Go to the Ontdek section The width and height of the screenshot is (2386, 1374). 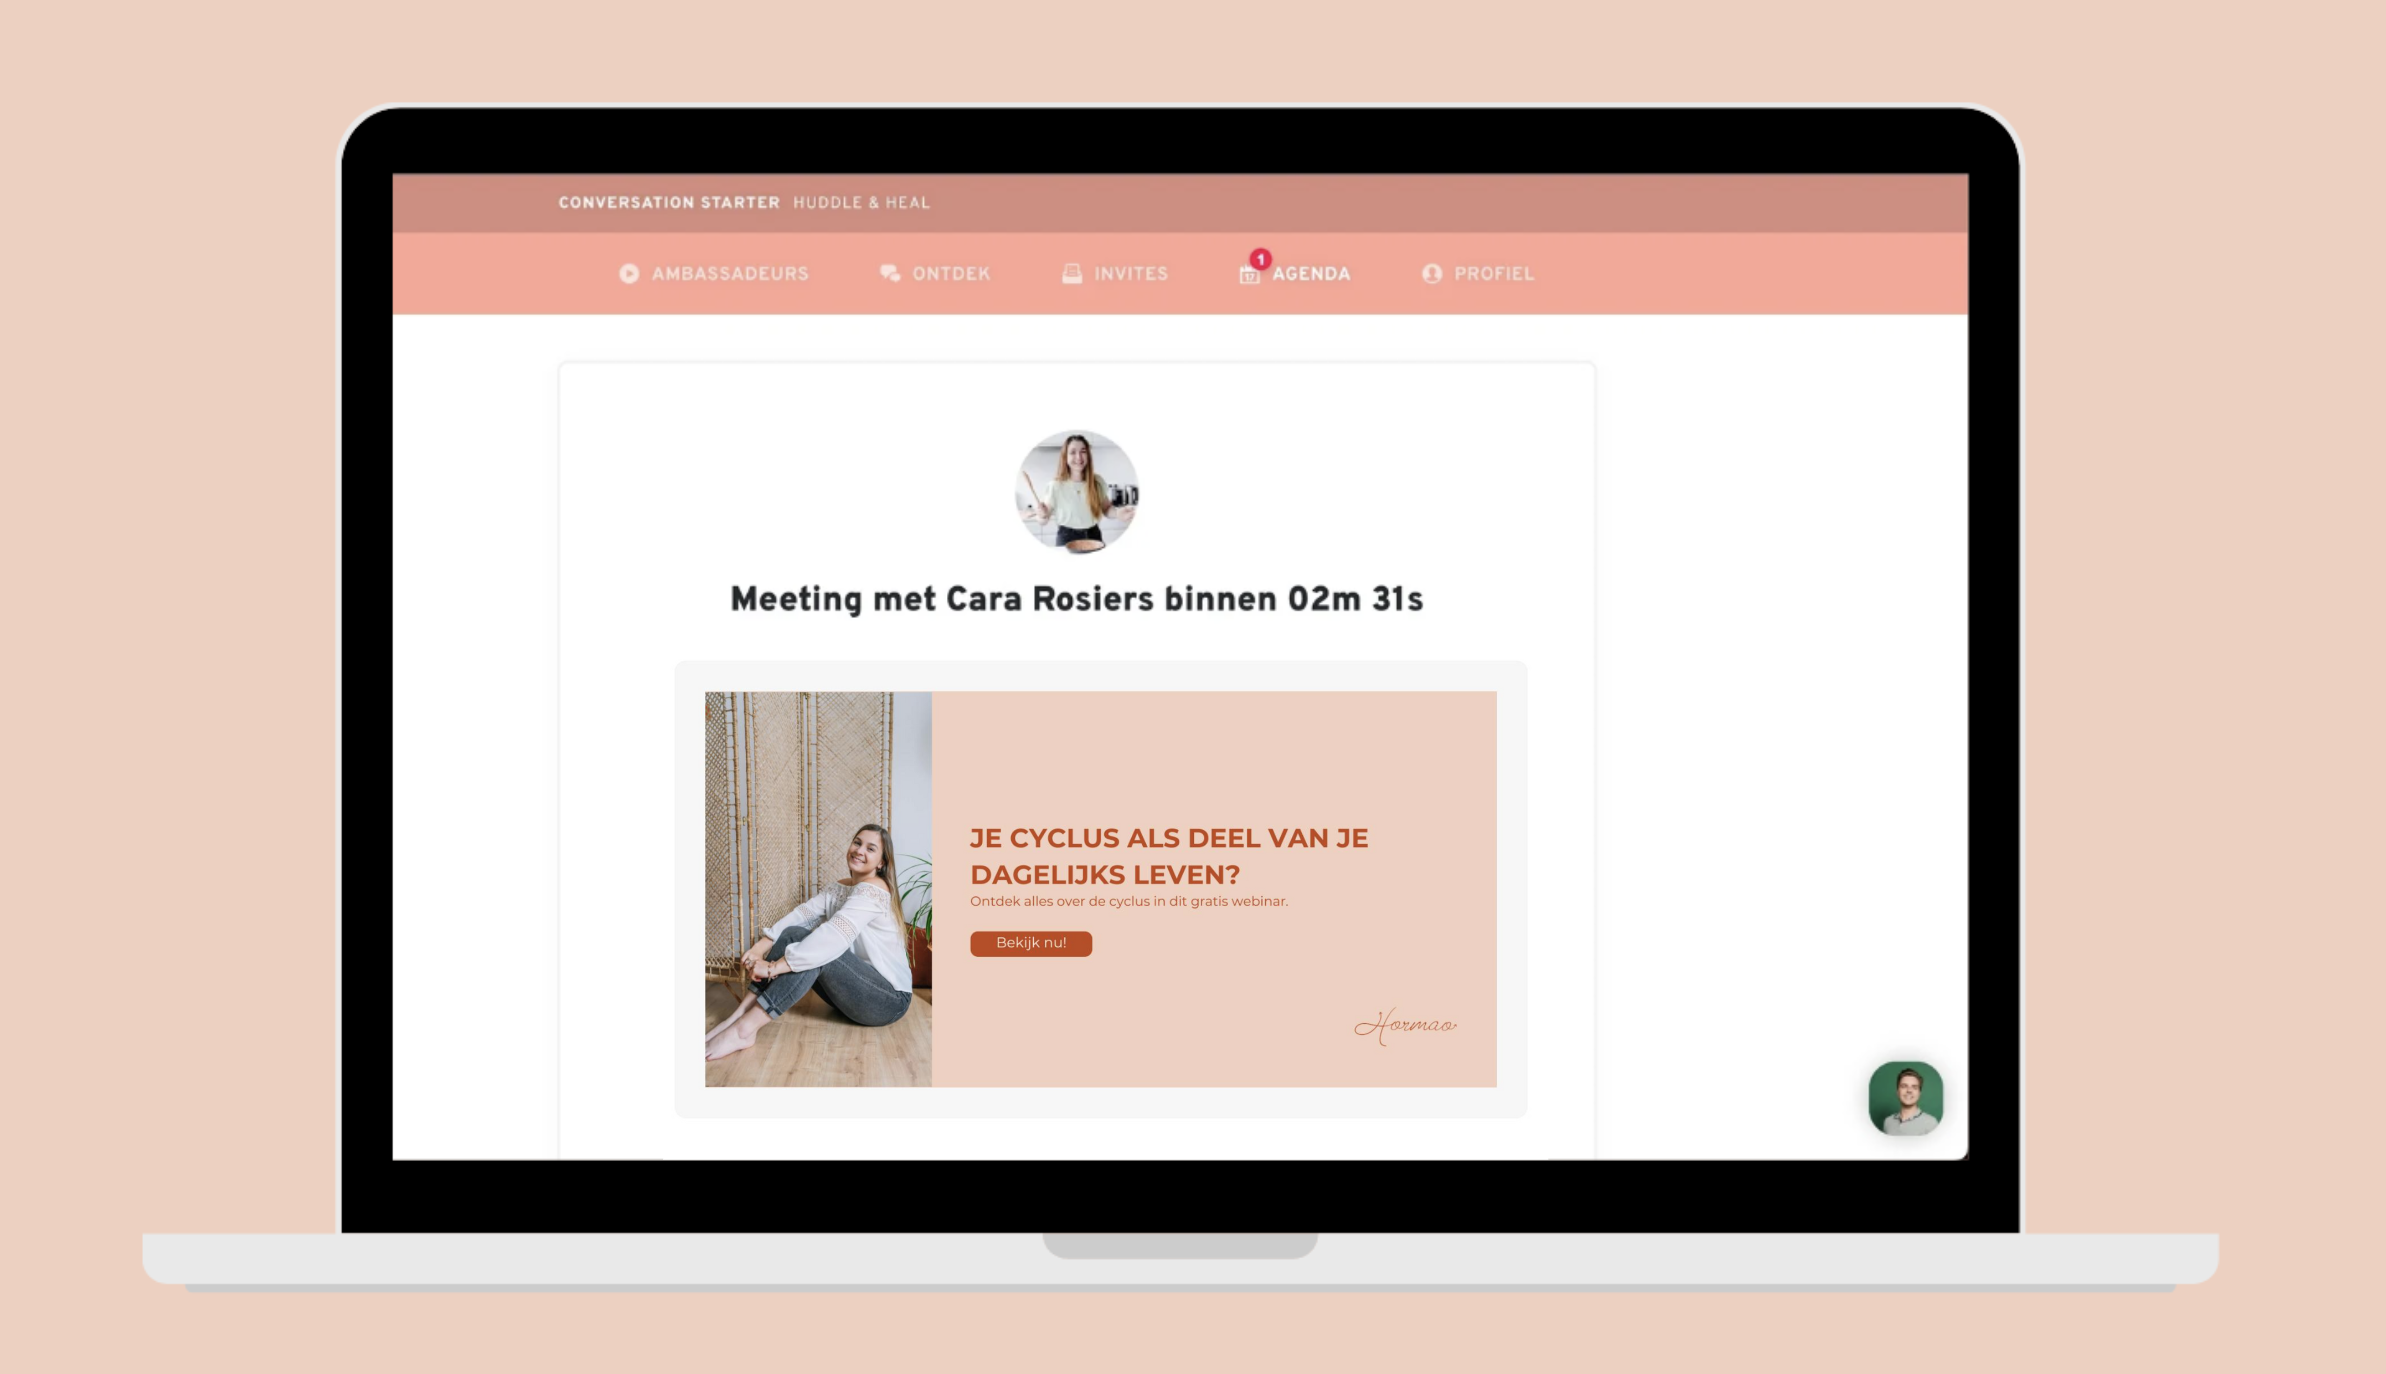click(950, 273)
